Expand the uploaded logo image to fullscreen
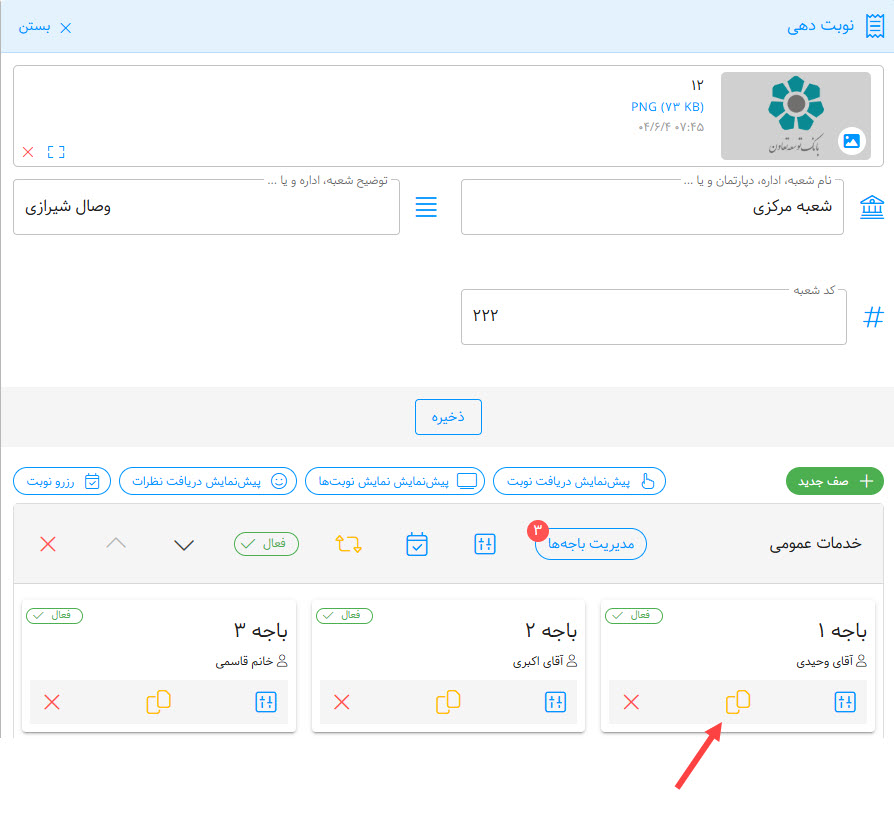This screenshot has width=894, height=822. (56, 152)
